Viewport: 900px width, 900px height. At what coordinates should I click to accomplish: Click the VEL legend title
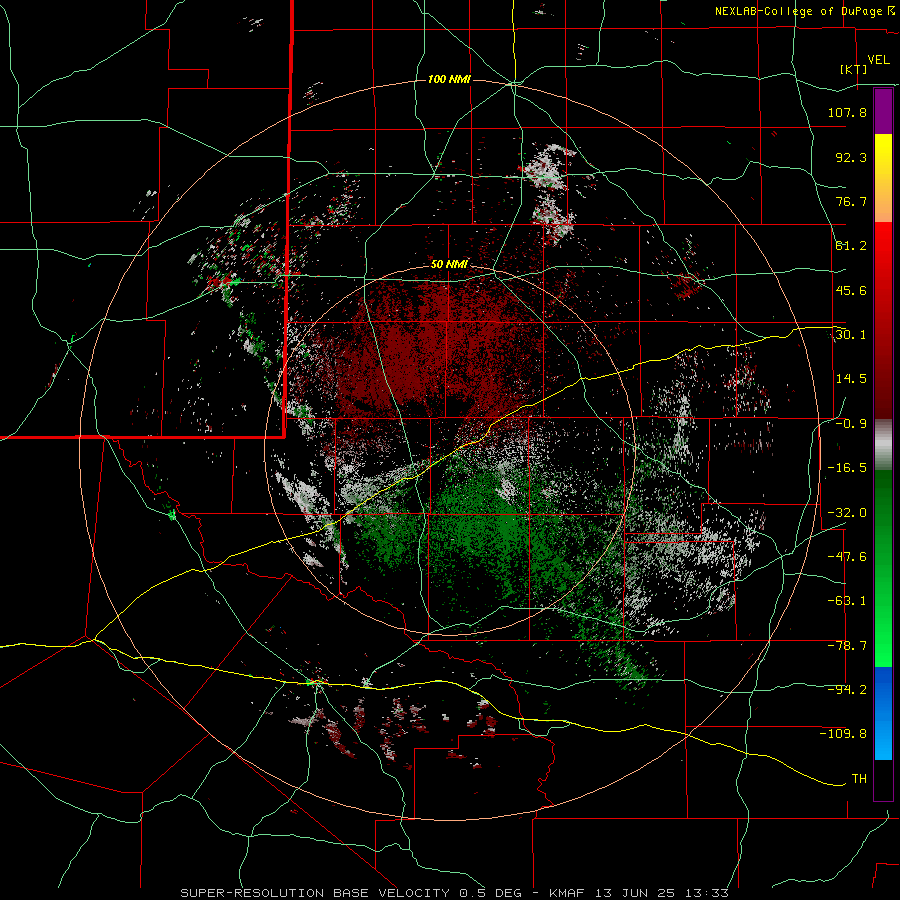[878, 60]
